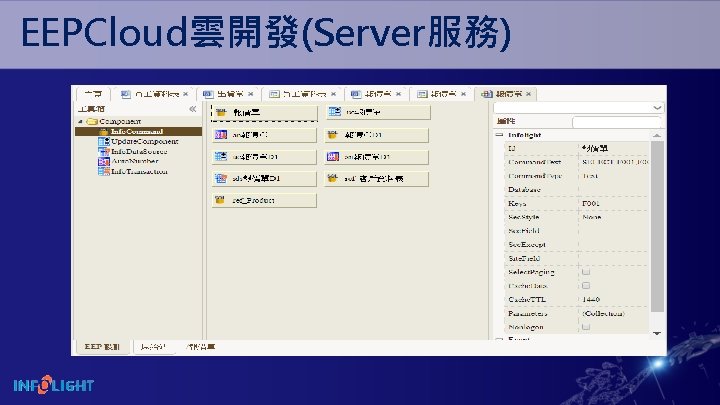
Task: Switch to the EEP design bottom tab
Action: (x=102, y=347)
